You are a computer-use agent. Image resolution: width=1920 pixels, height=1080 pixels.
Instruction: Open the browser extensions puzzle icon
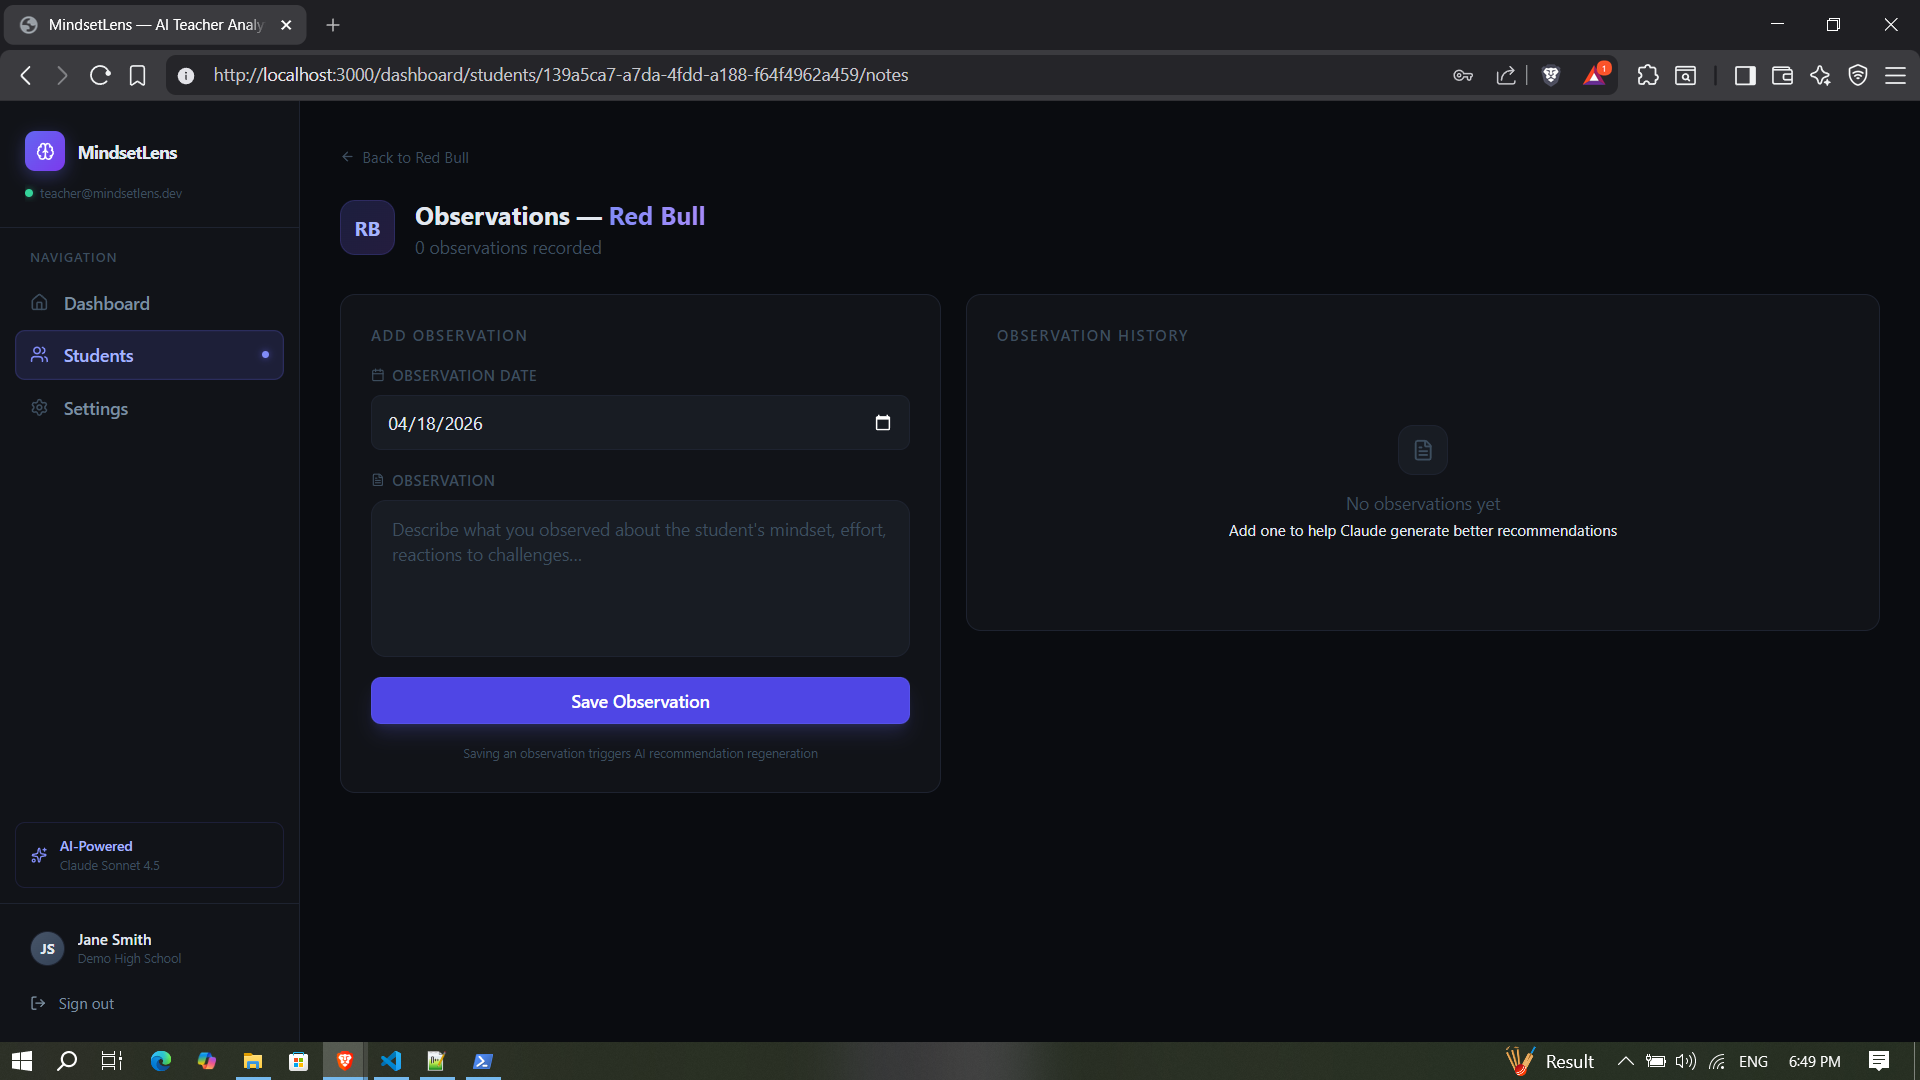(x=1647, y=75)
